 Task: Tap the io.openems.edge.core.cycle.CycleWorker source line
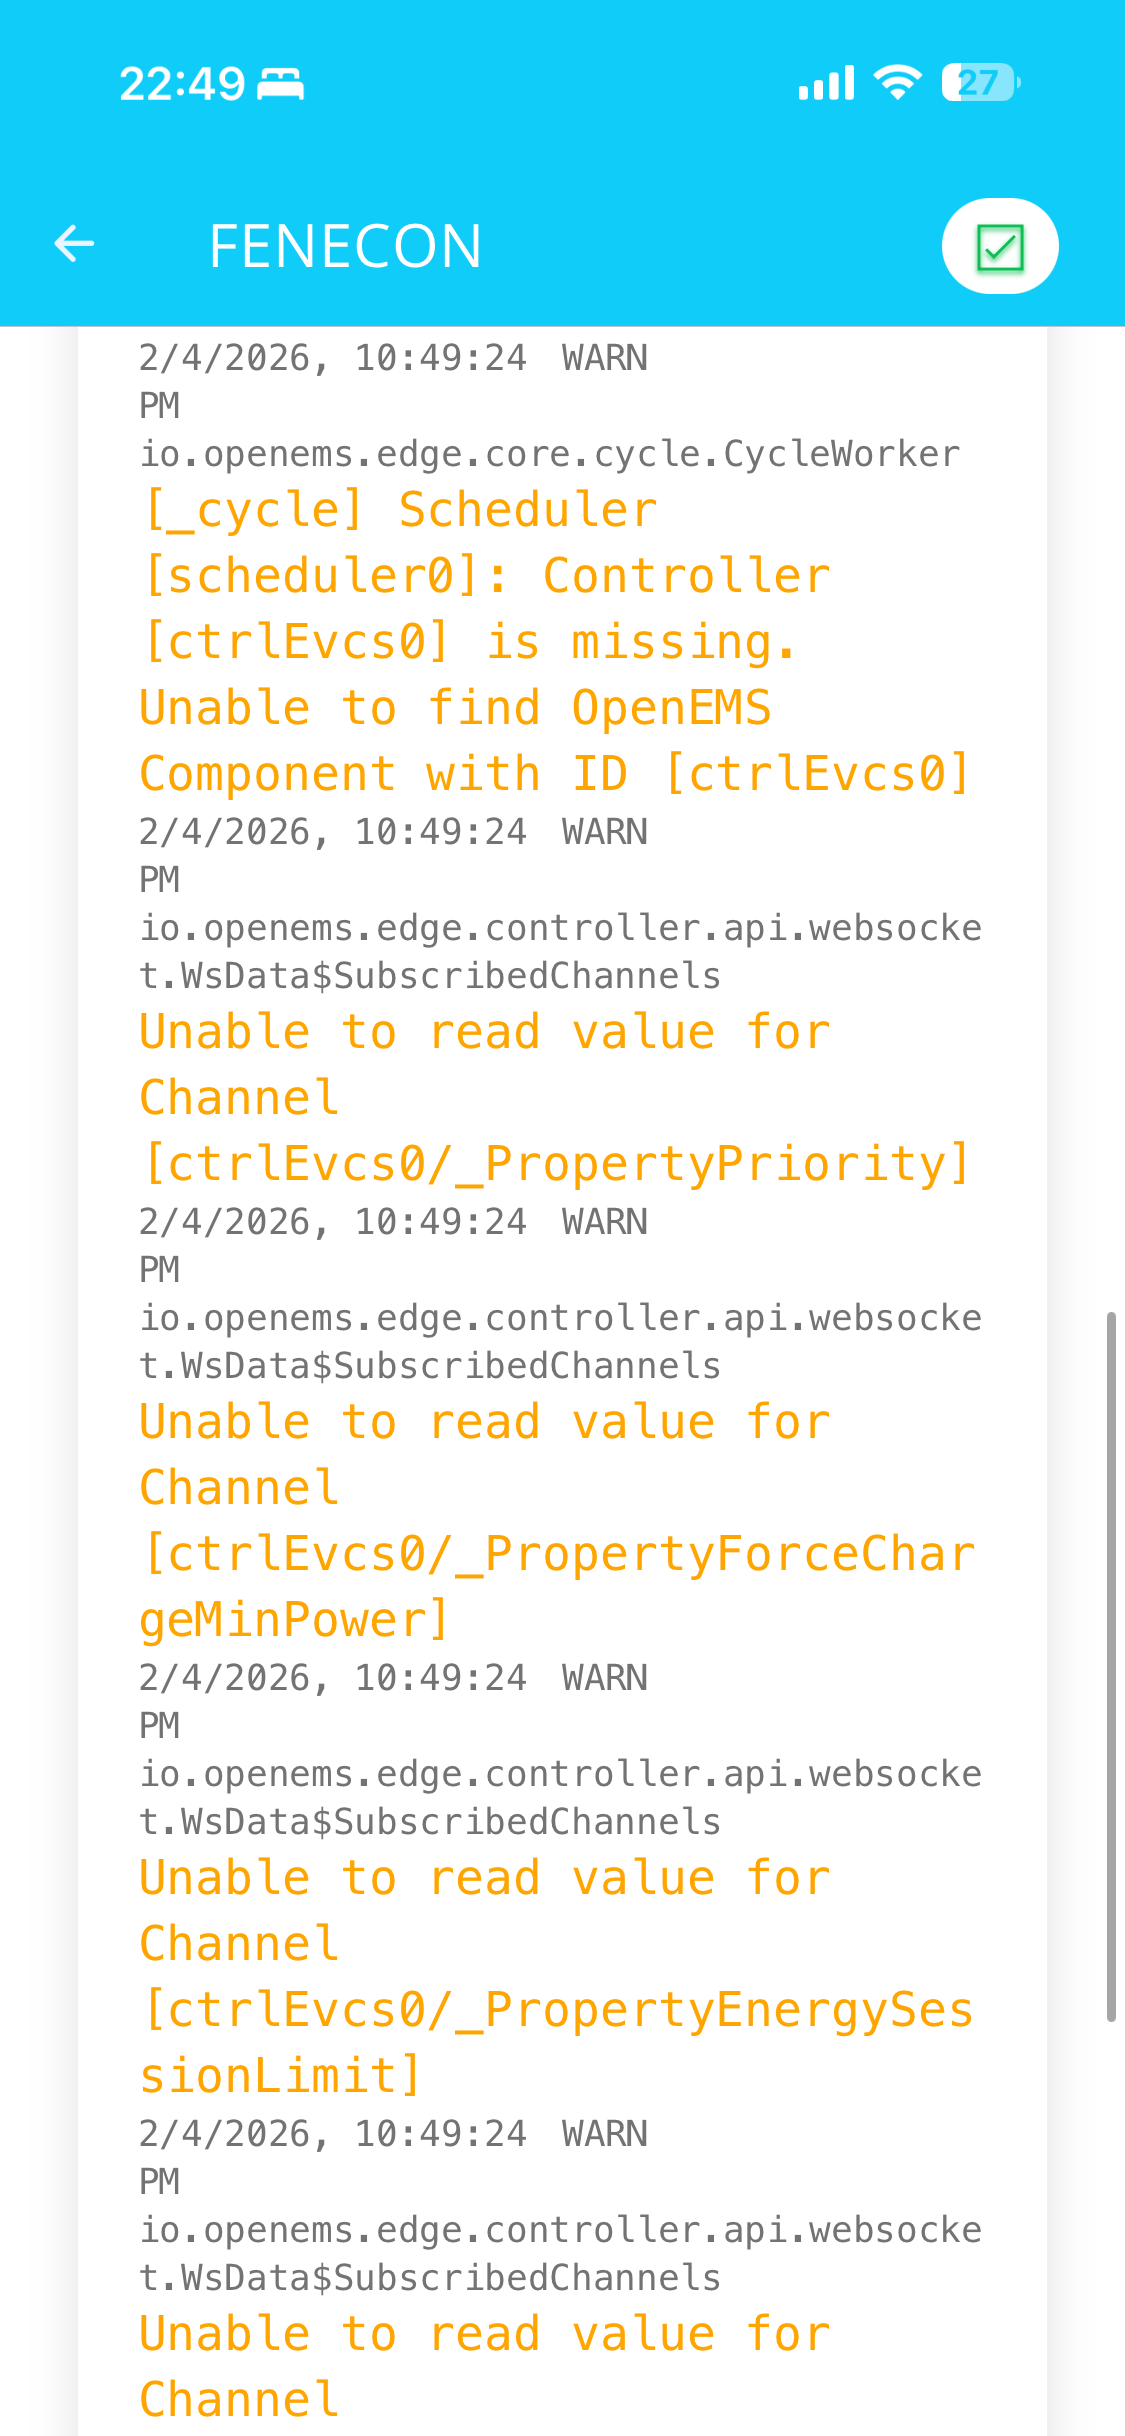click(x=549, y=454)
